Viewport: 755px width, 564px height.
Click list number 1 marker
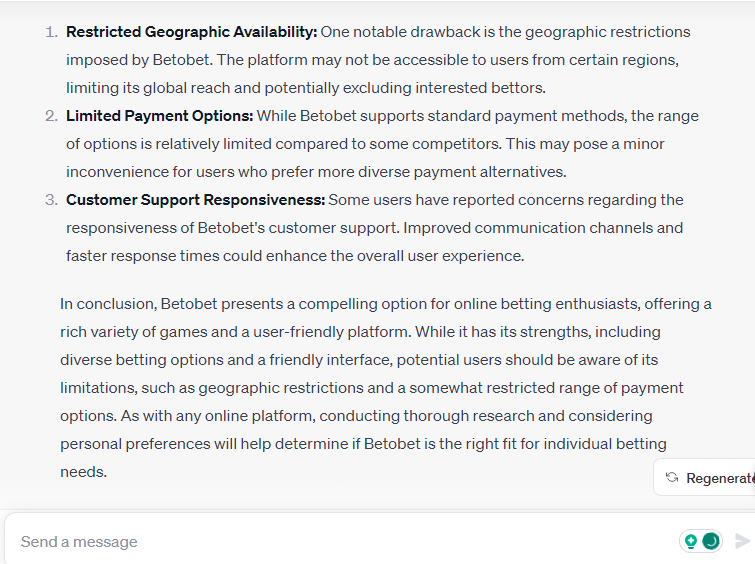point(51,32)
